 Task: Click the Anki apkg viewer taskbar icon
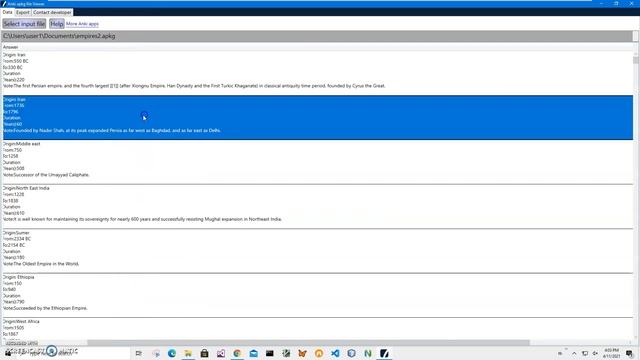(384, 353)
